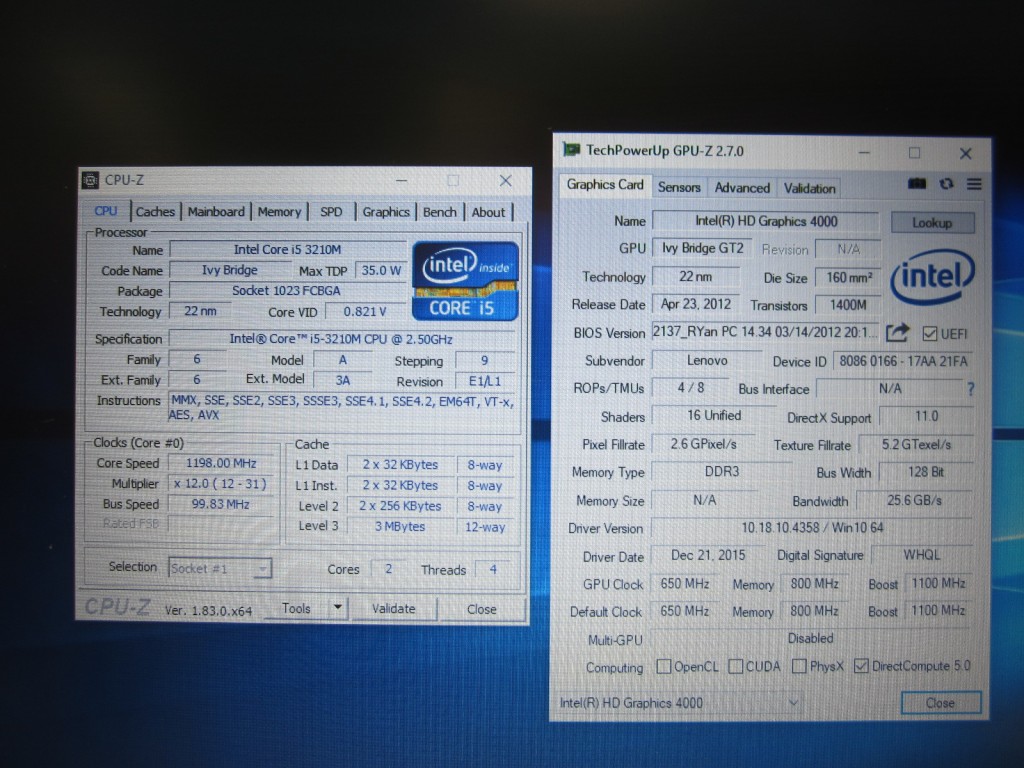Click the Tools button in CPU-Z
The width and height of the screenshot is (1024, 768).
click(x=296, y=608)
